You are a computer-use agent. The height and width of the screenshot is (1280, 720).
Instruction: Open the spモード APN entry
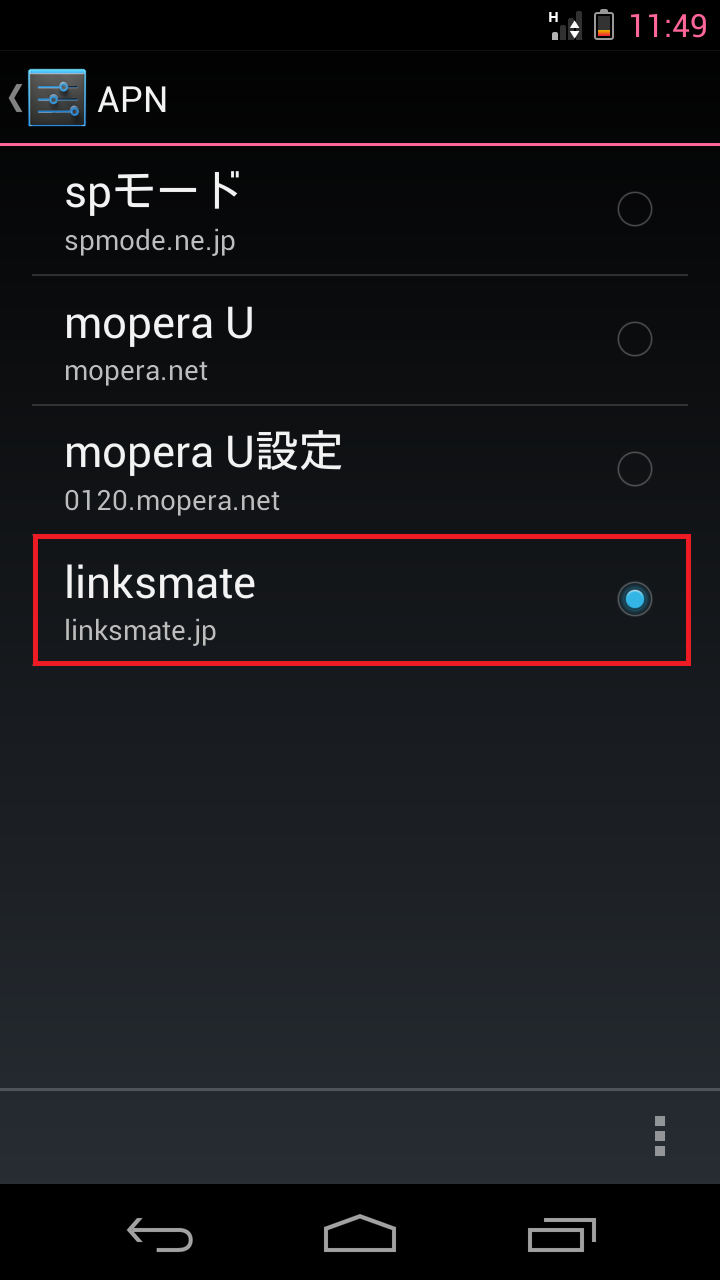point(360,210)
